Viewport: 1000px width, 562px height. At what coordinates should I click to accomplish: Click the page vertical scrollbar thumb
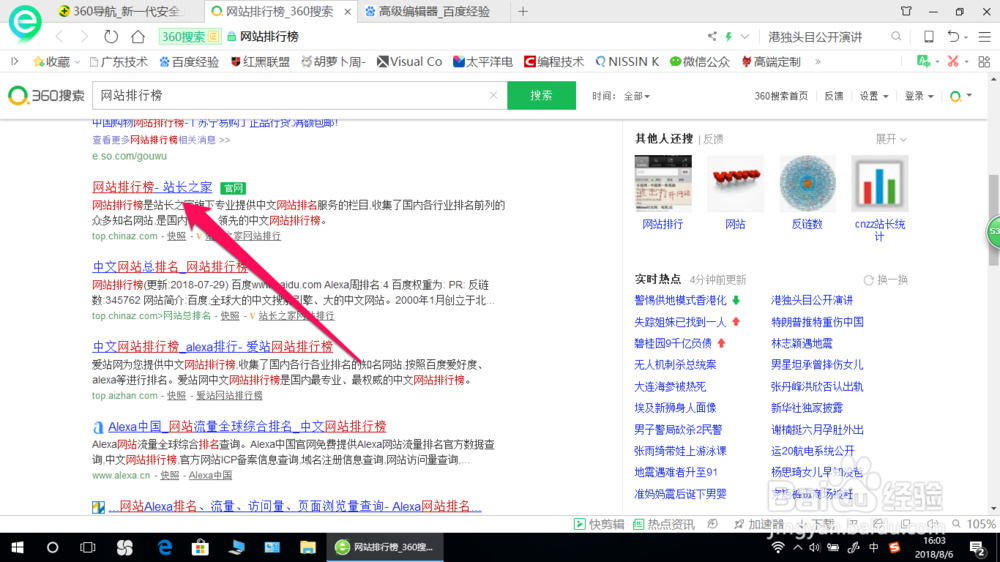coord(994,220)
